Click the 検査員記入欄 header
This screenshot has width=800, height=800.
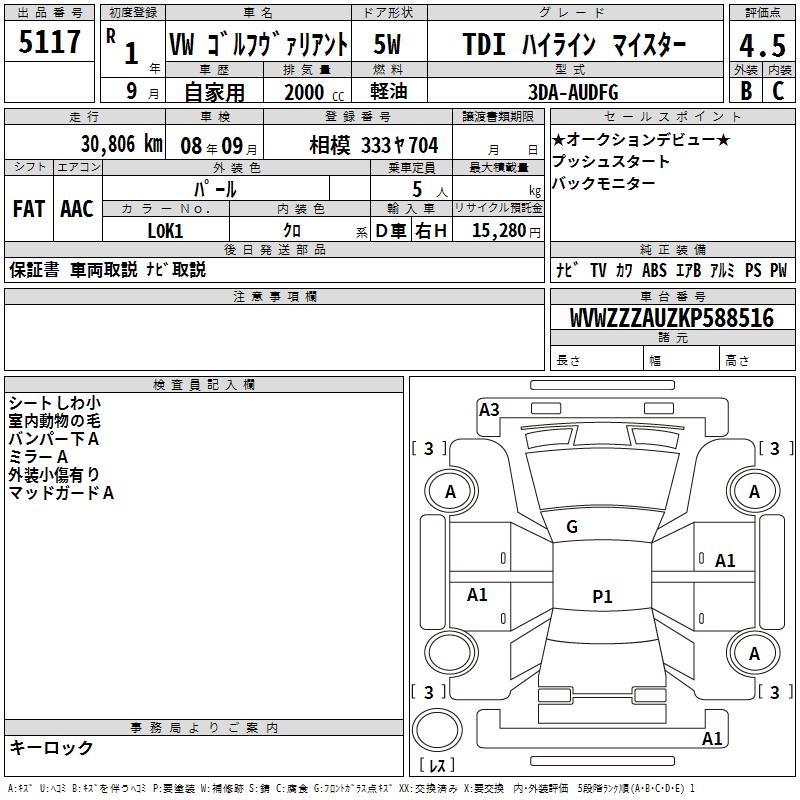(x=204, y=385)
